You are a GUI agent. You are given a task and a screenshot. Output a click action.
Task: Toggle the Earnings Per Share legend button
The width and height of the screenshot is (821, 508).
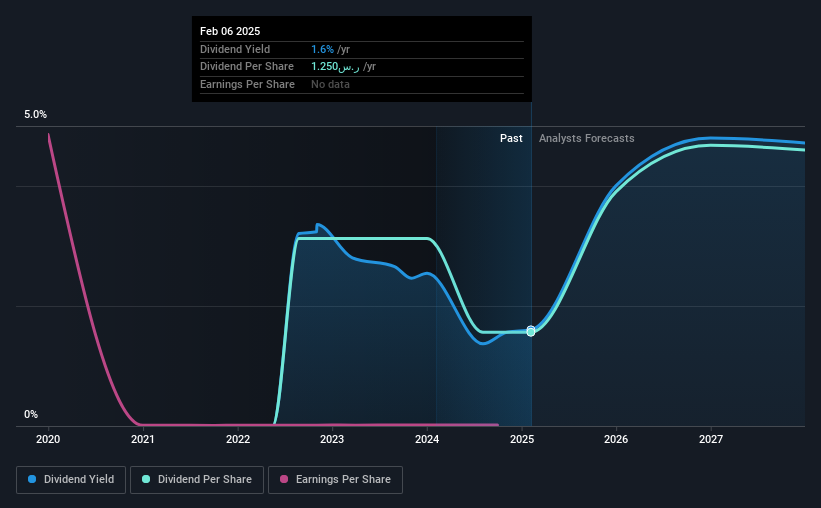[x=335, y=480]
